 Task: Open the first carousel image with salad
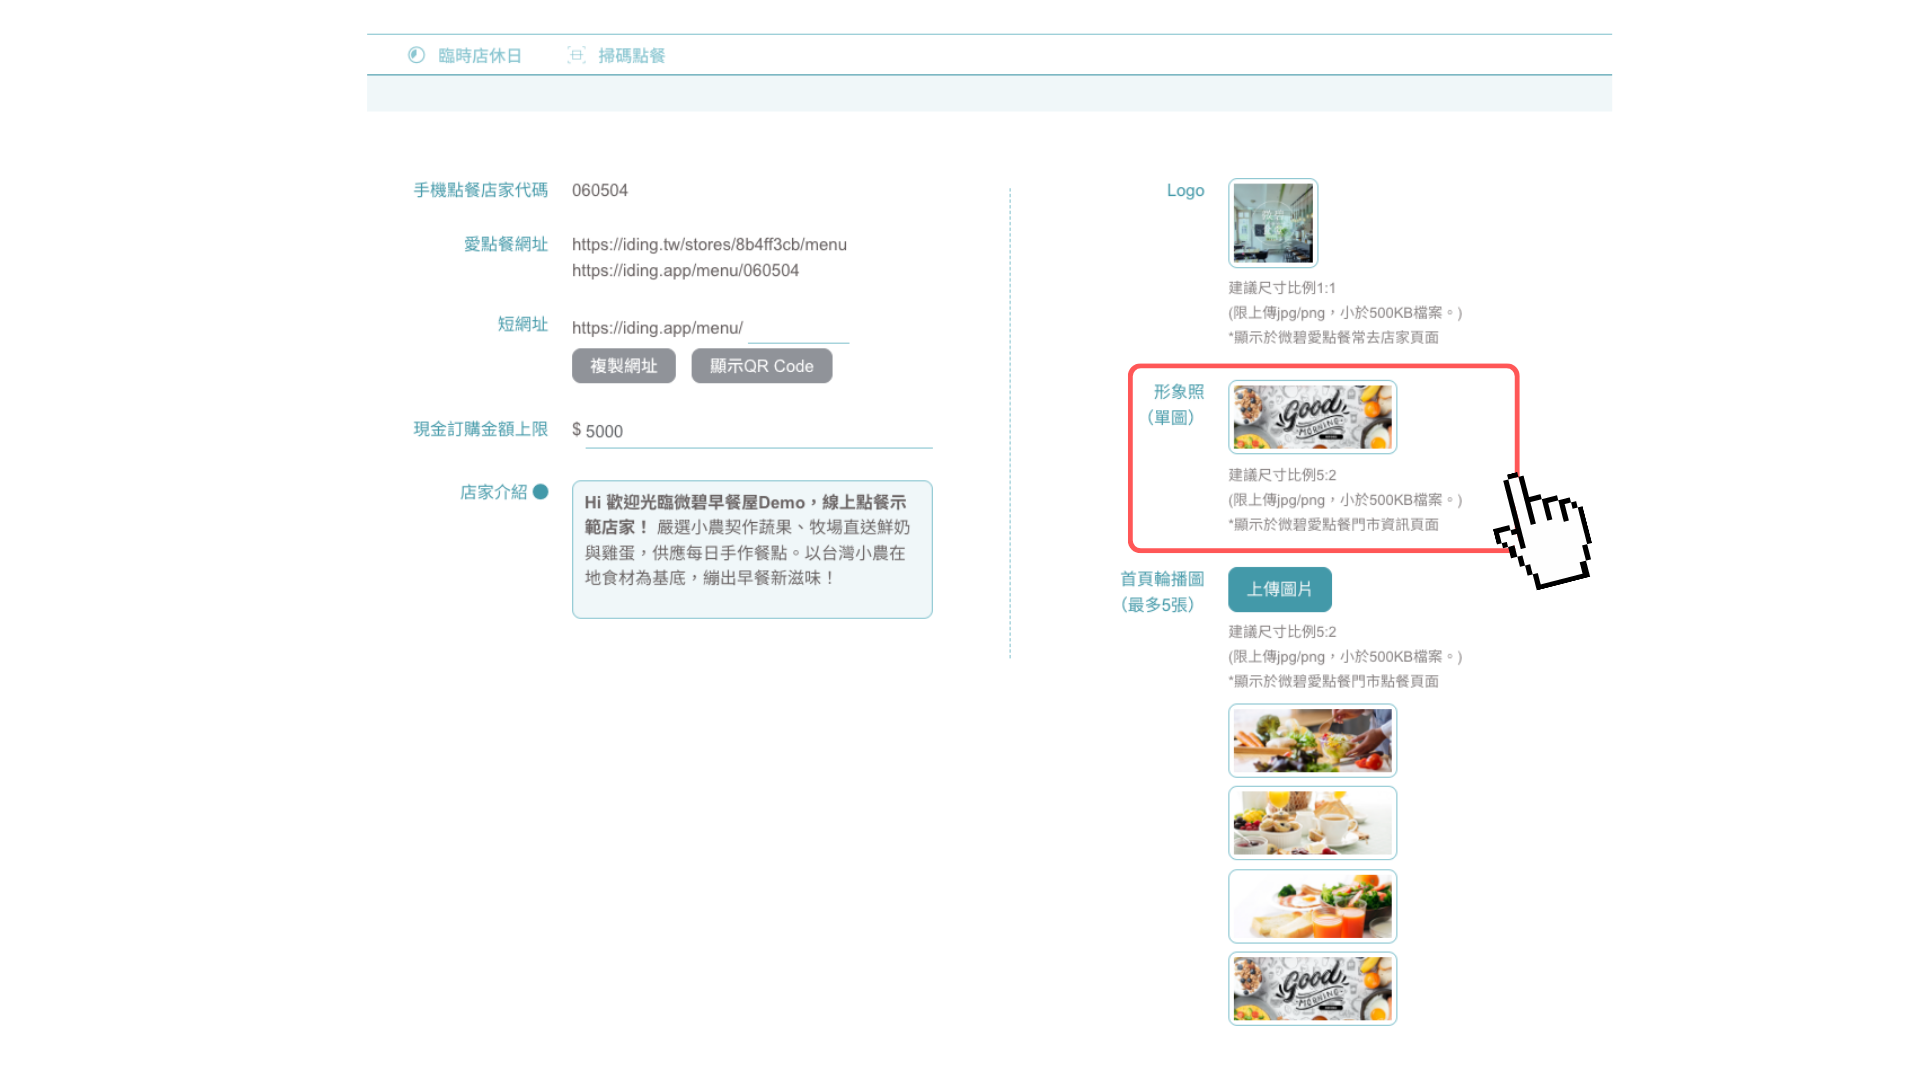click(x=1313, y=741)
